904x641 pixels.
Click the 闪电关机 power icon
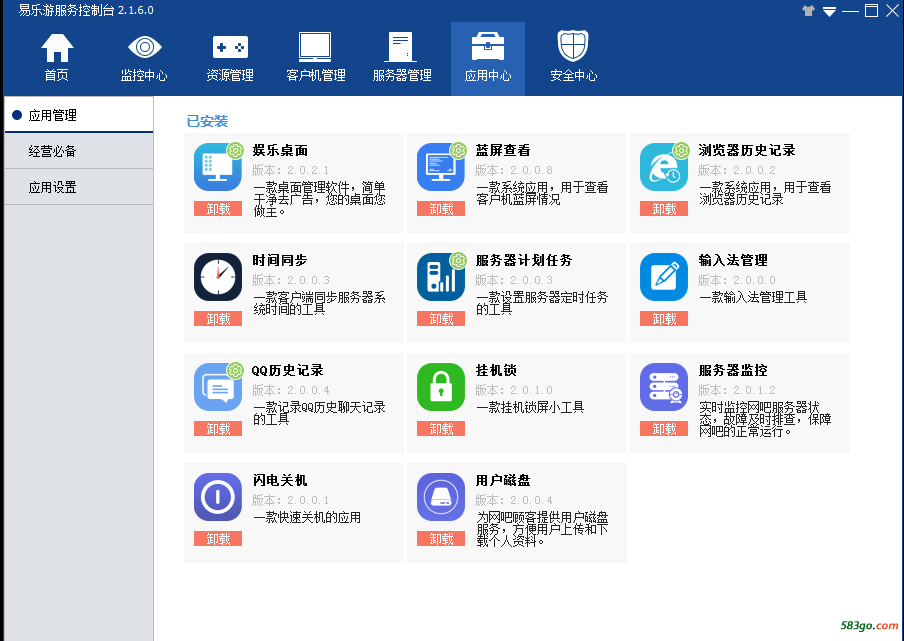pos(218,497)
